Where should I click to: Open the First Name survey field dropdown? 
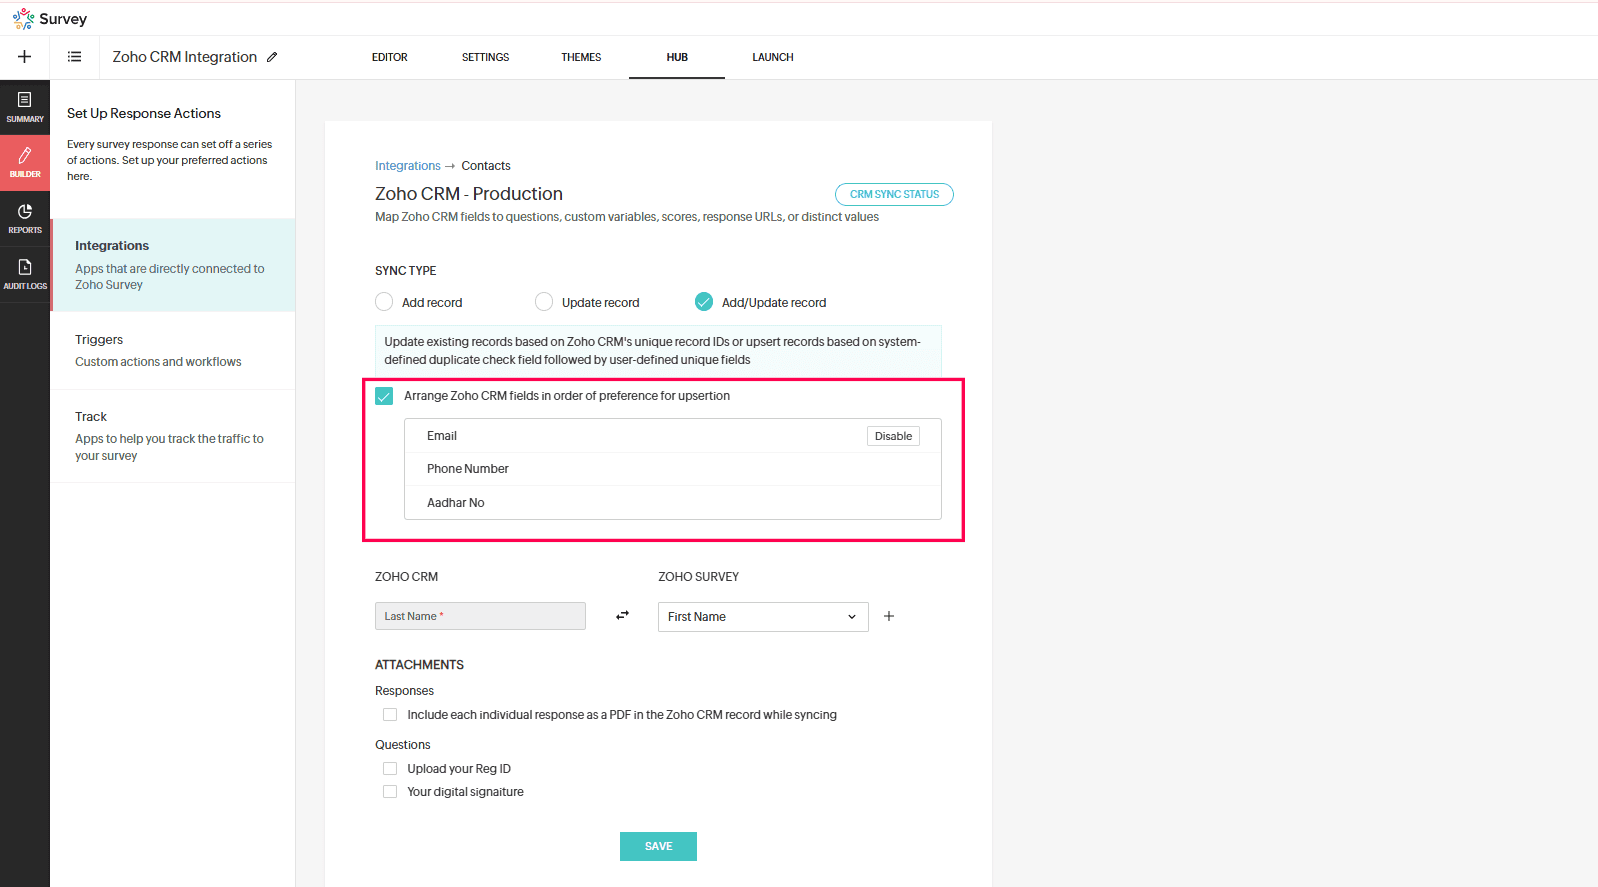click(763, 617)
